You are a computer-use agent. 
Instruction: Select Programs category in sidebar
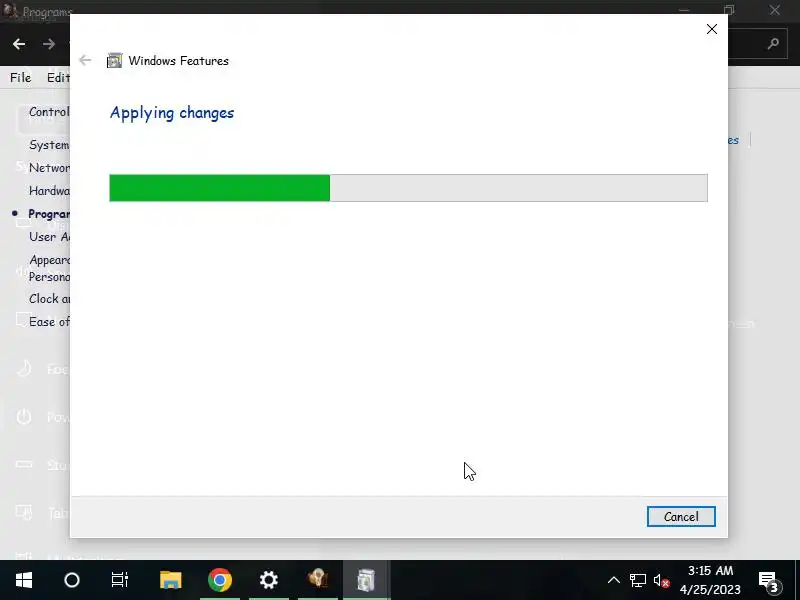click(49, 214)
